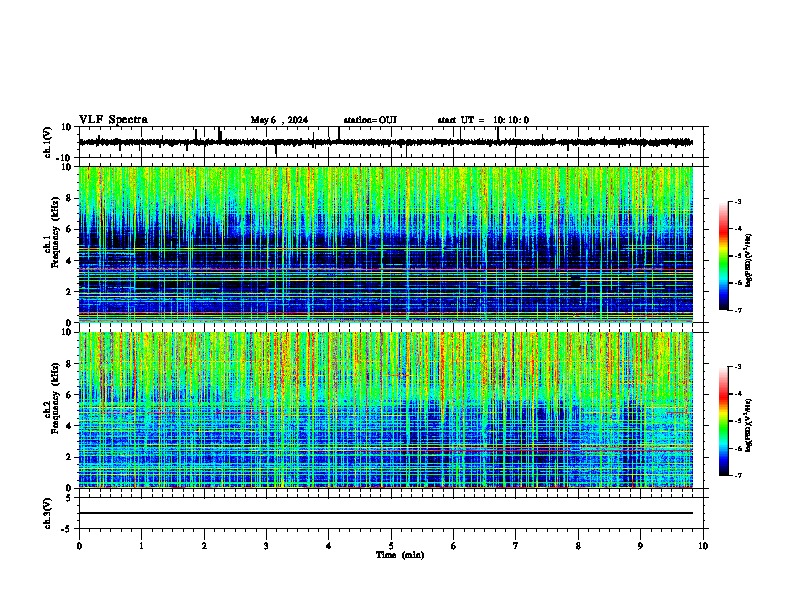Click the "4" kHz tick on ch.2 spectrogram

click(69, 426)
